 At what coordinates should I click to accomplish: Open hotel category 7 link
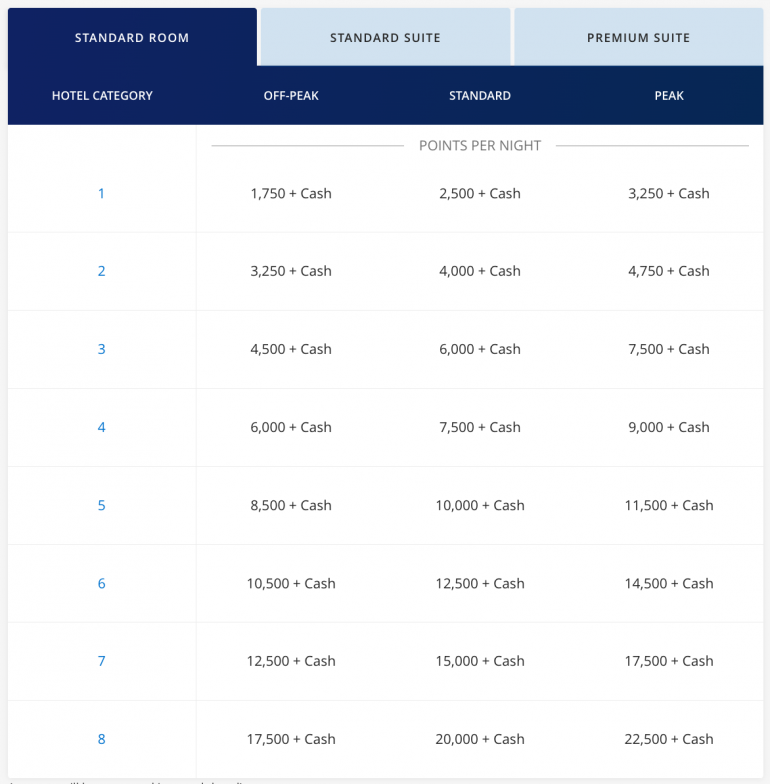[101, 661]
